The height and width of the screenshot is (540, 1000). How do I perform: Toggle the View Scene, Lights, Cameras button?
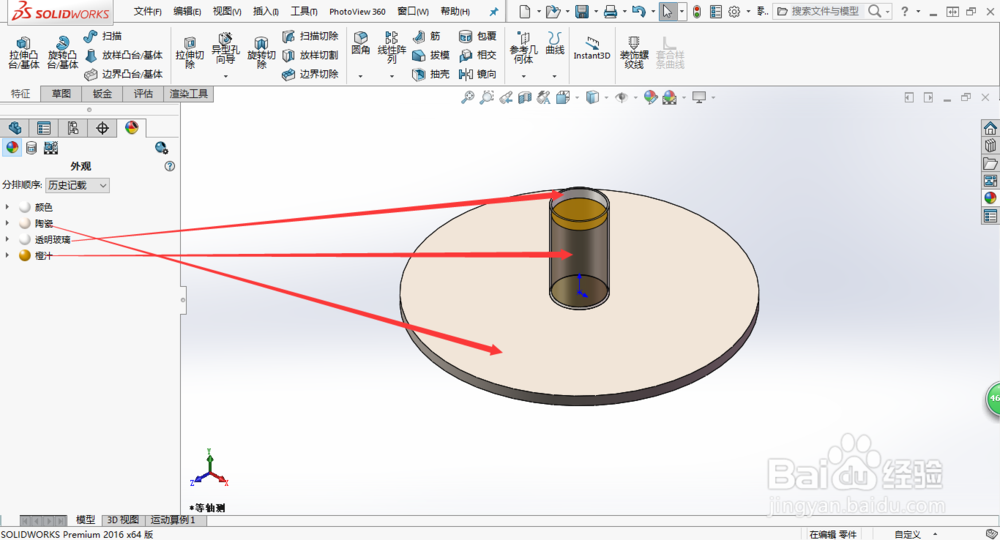tap(50, 148)
